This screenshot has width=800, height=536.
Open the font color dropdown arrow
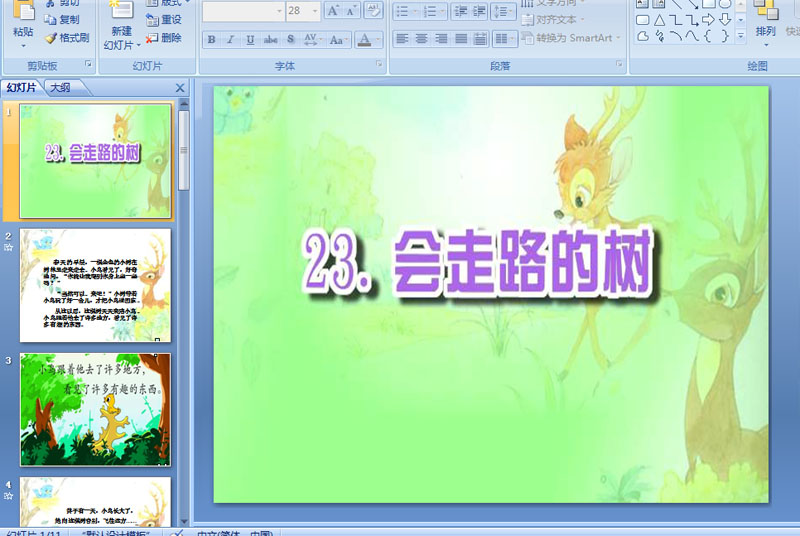tap(378, 39)
